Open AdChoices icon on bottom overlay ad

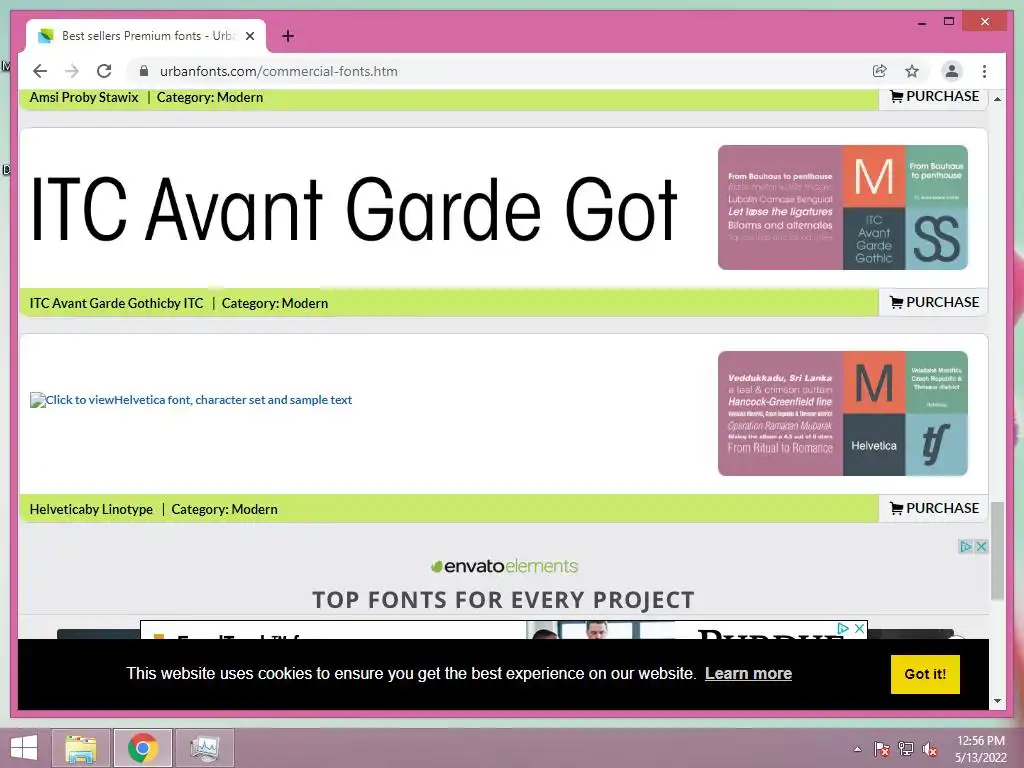pyautogui.click(x=843, y=628)
